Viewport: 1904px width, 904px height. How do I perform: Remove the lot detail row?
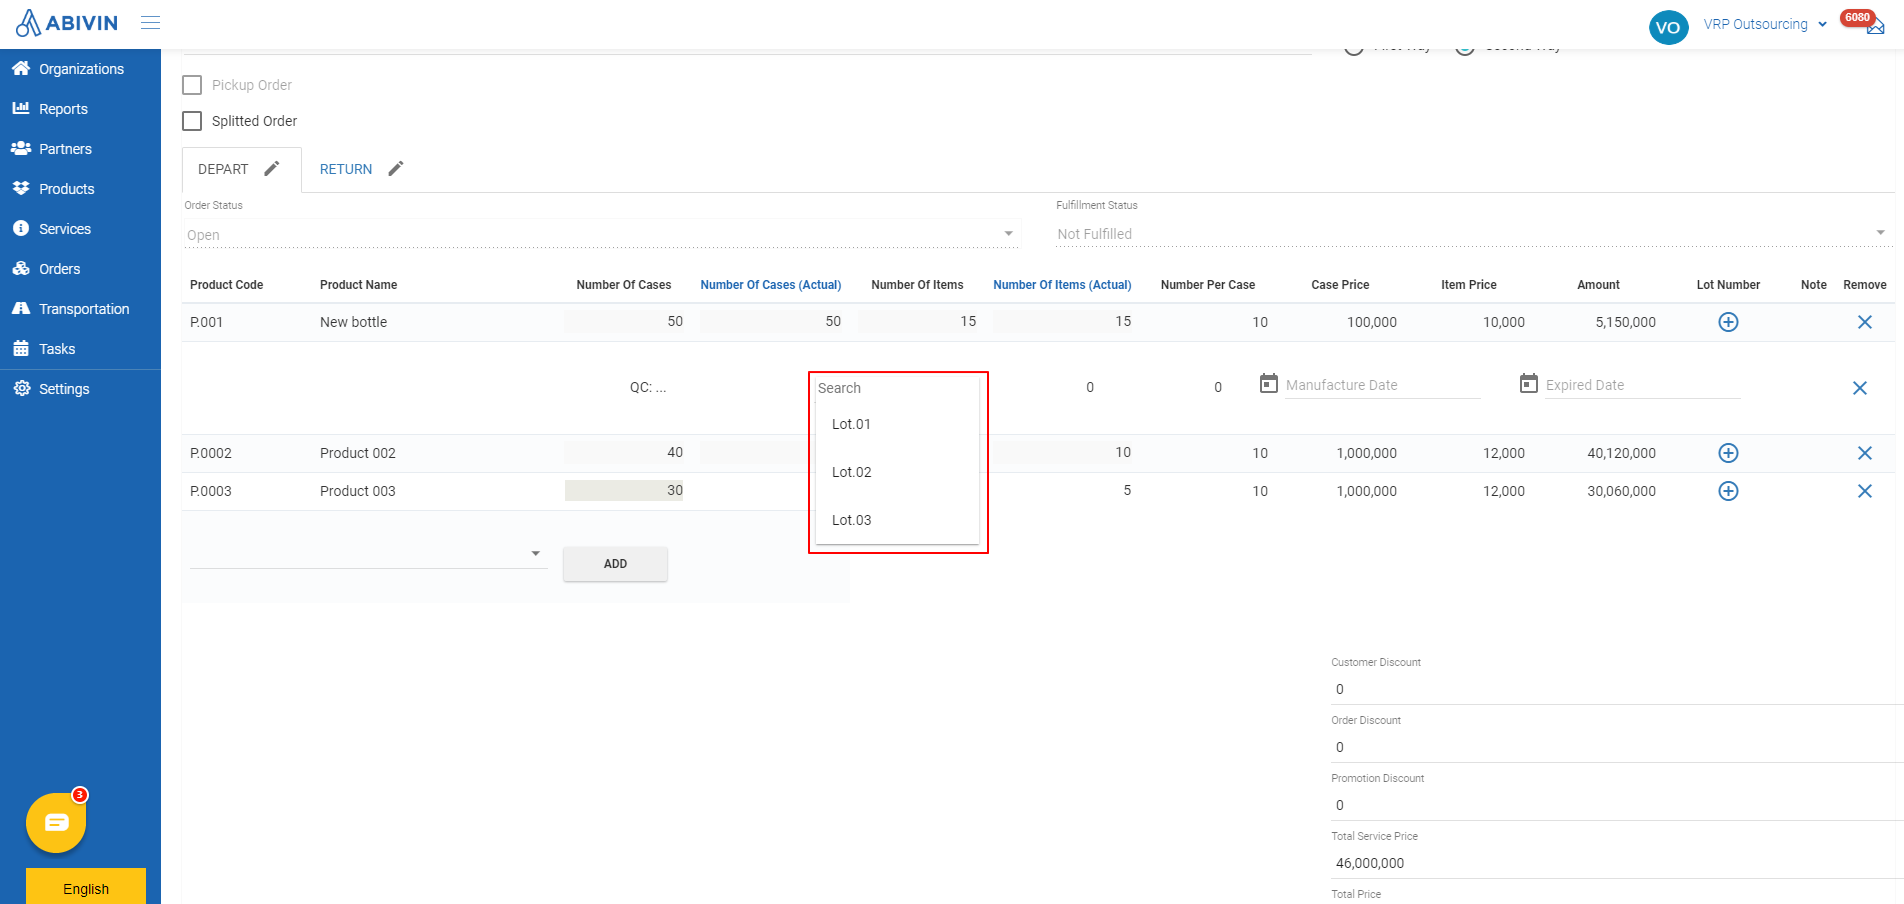click(x=1860, y=388)
